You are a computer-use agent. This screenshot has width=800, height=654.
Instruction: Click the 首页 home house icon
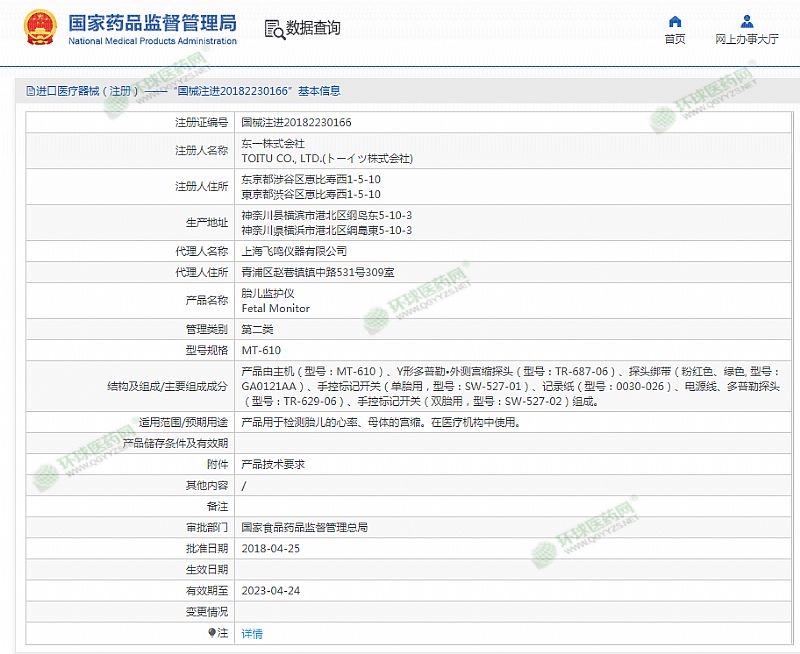(x=675, y=21)
